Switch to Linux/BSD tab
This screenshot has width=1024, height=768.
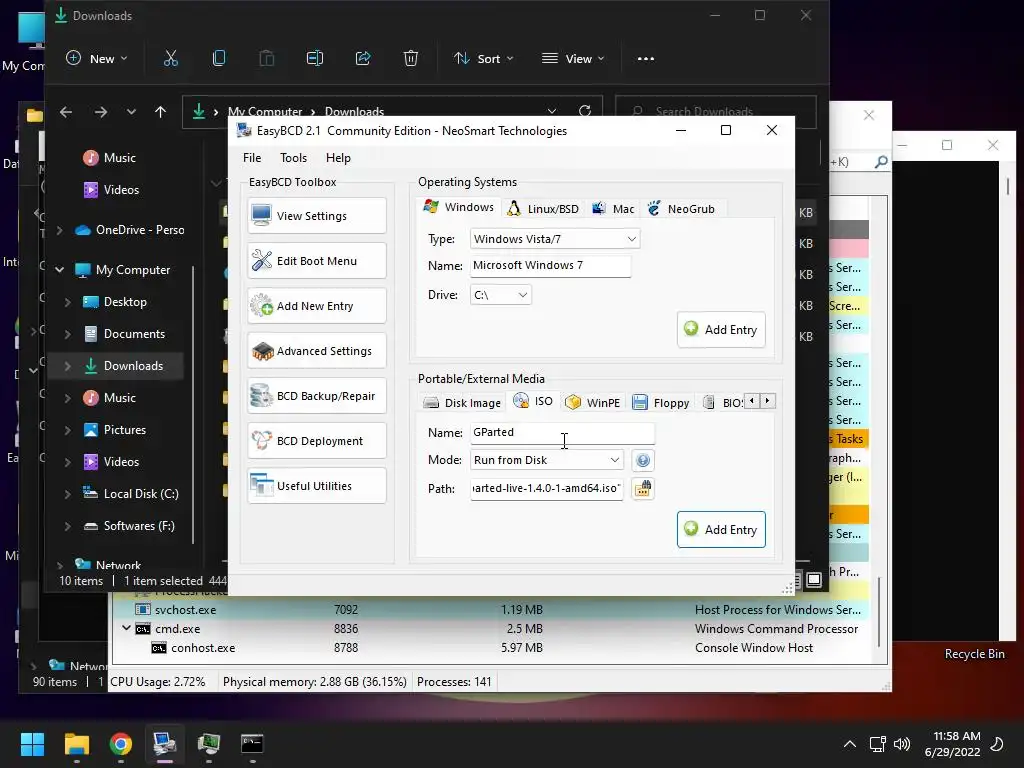pos(543,209)
